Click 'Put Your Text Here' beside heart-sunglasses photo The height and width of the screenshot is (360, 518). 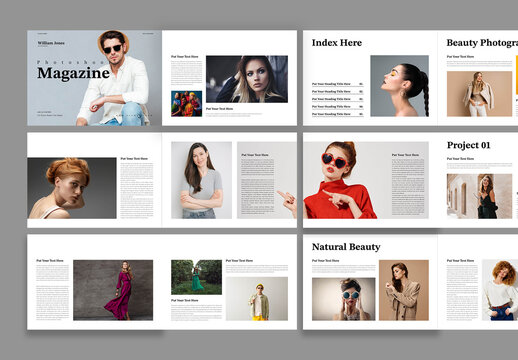point(405,155)
